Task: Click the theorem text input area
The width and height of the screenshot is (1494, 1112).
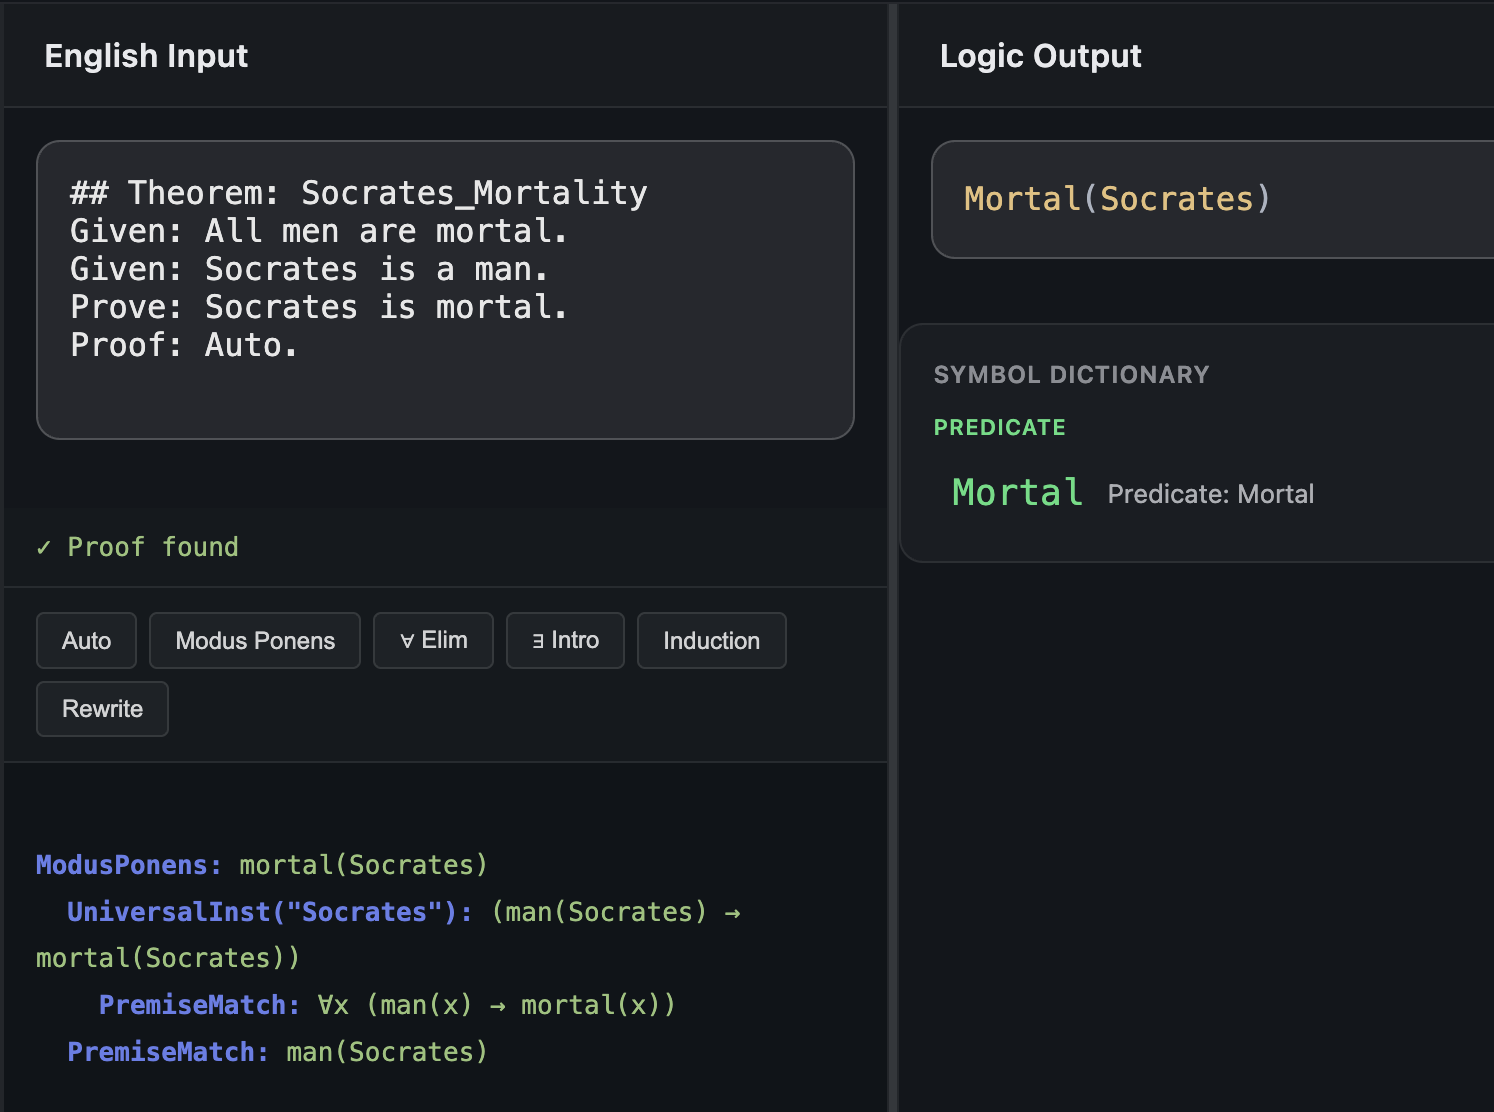Action: pos(445,288)
